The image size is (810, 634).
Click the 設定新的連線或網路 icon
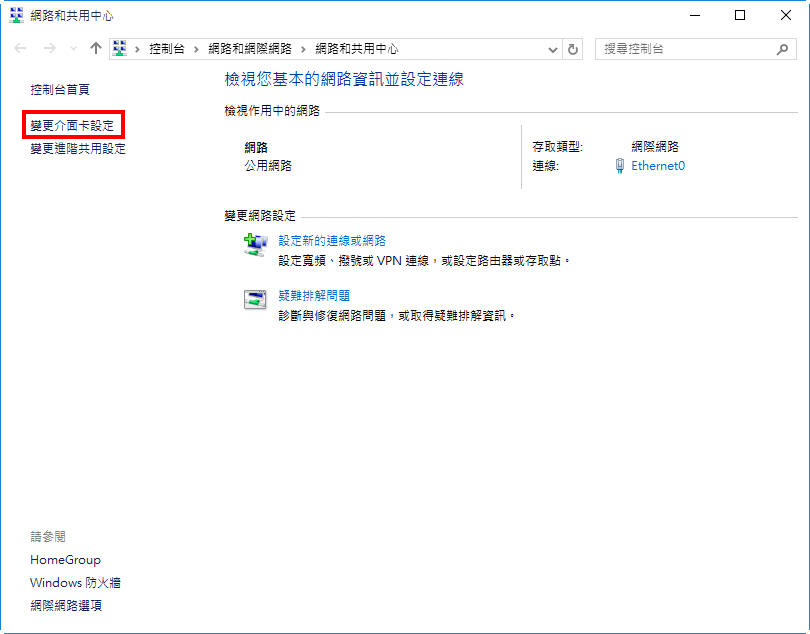pyautogui.click(x=256, y=245)
